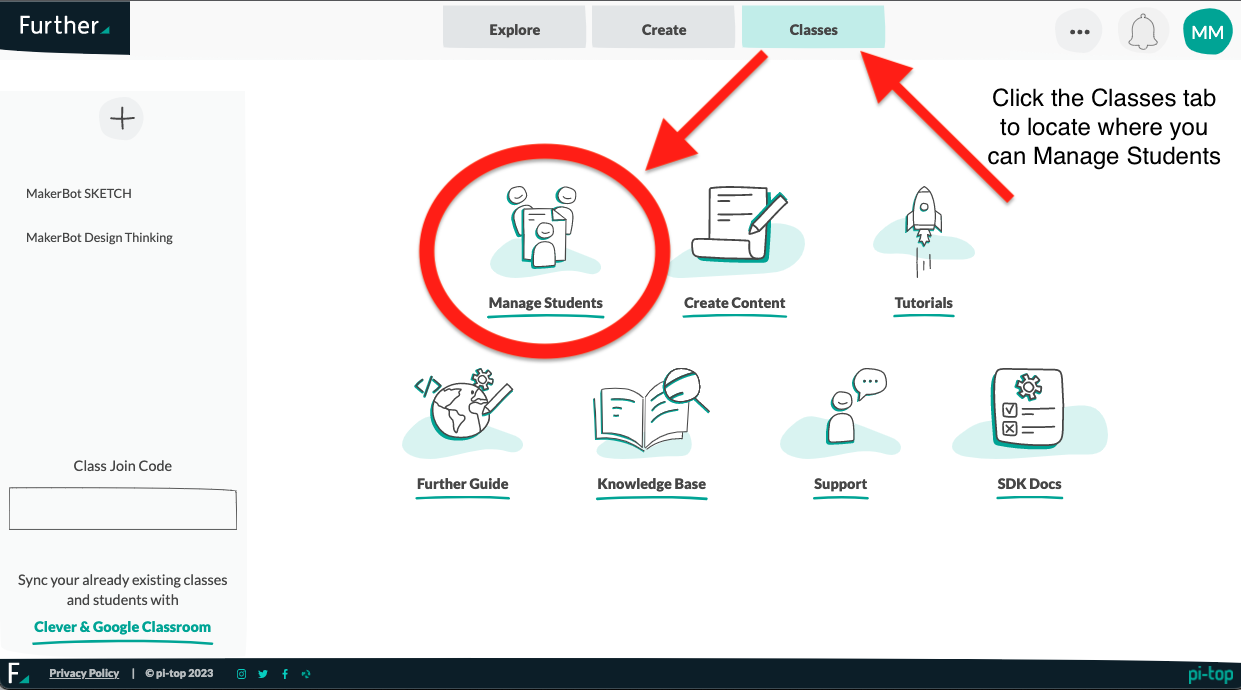The height and width of the screenshot is (690, 1241).
Task: Select MakerBot SKETCH class in sidebar
Action: click(79, 193)
